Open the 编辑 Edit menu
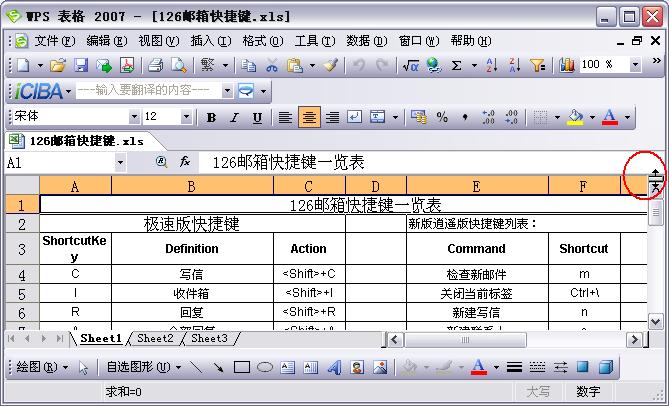Viewport: 669px width, 406px height. pos(107,41)
